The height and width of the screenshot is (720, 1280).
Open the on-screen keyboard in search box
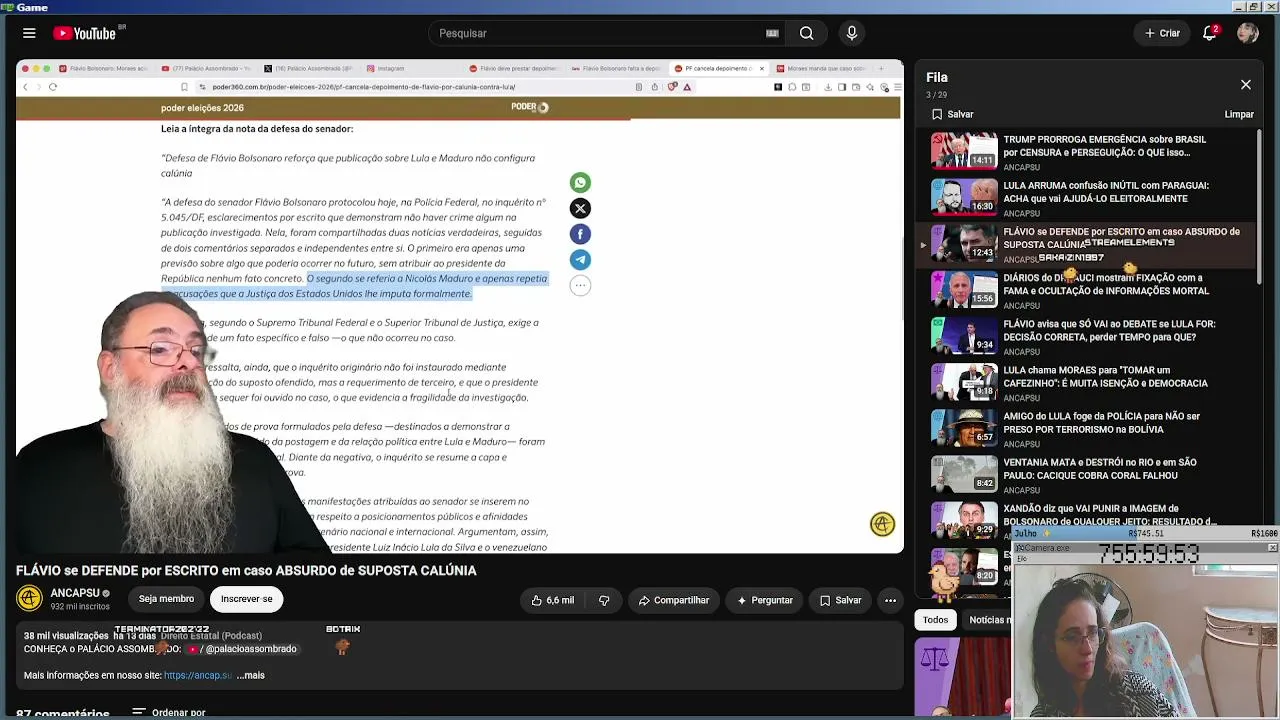point(772,33)
